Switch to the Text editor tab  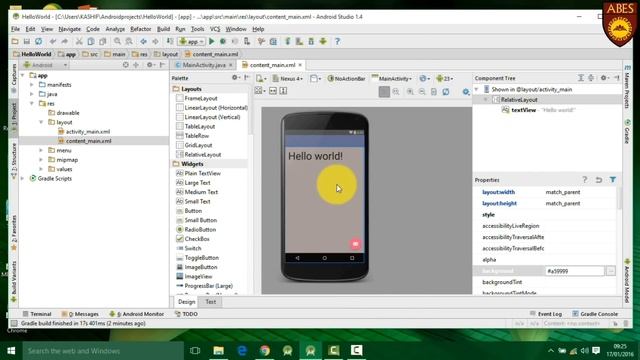point(210,302)
